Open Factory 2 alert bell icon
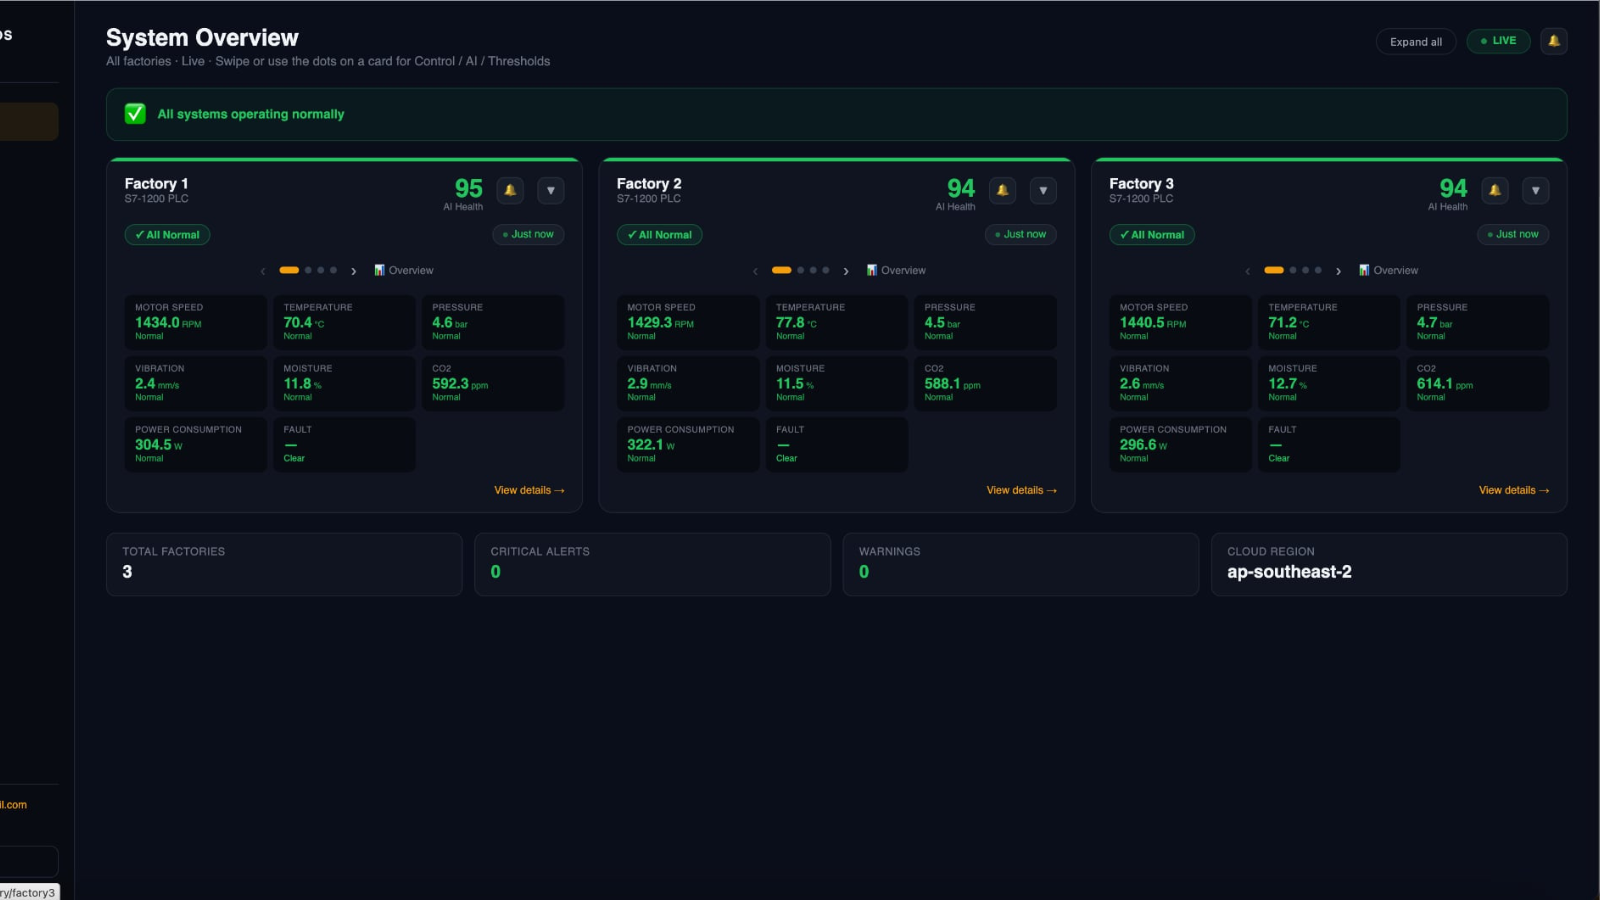Image resolution: width=1600 pixels, height=900 pixels. (1002, 190)
